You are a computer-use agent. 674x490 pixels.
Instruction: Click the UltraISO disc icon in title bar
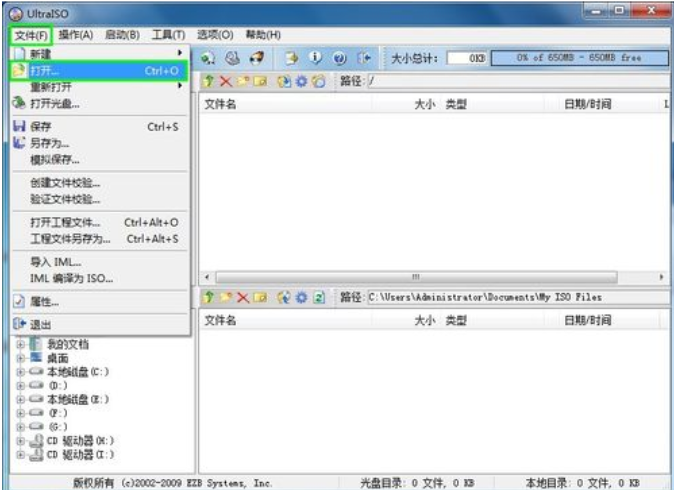pos(15,13)
